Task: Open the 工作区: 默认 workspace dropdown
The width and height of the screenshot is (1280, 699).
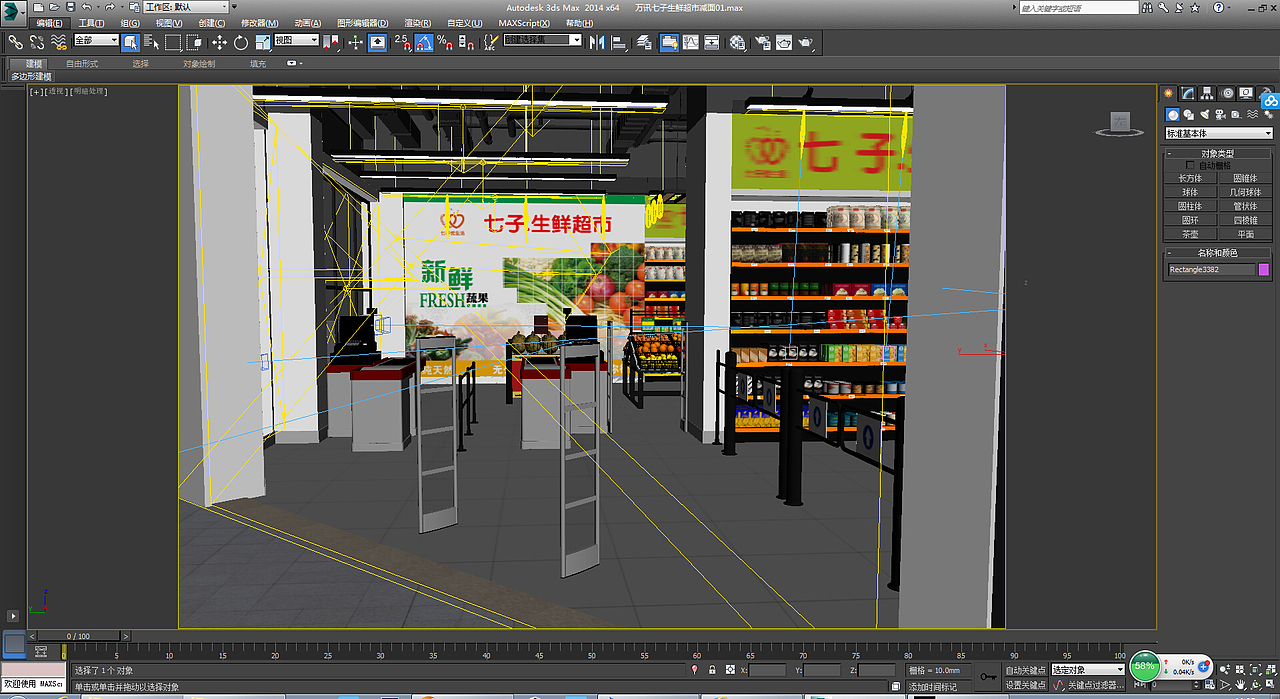Action: tap(185, 7)
